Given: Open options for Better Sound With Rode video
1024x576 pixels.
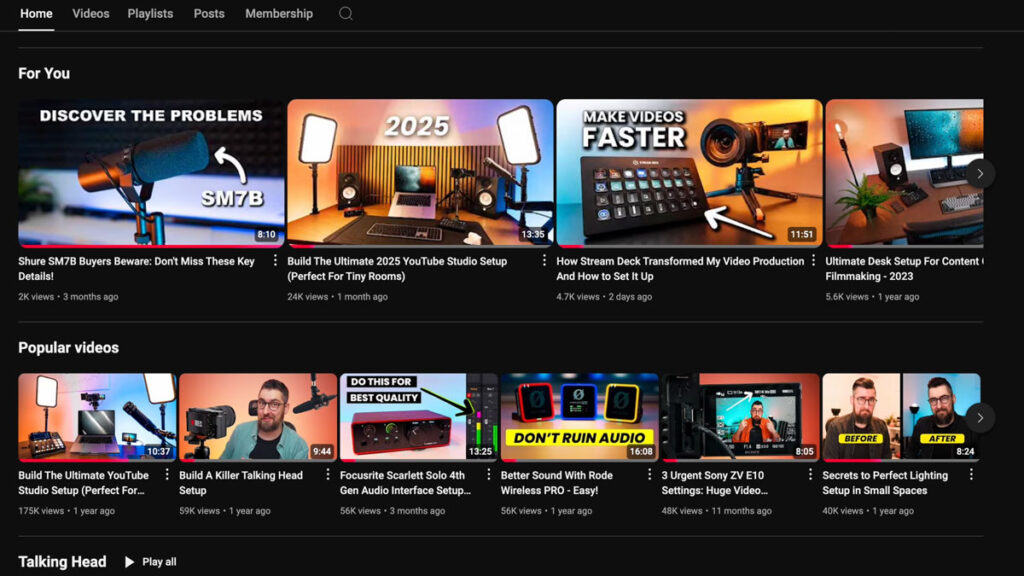Looking at the screenshot, I should click(x=649, y=475).
